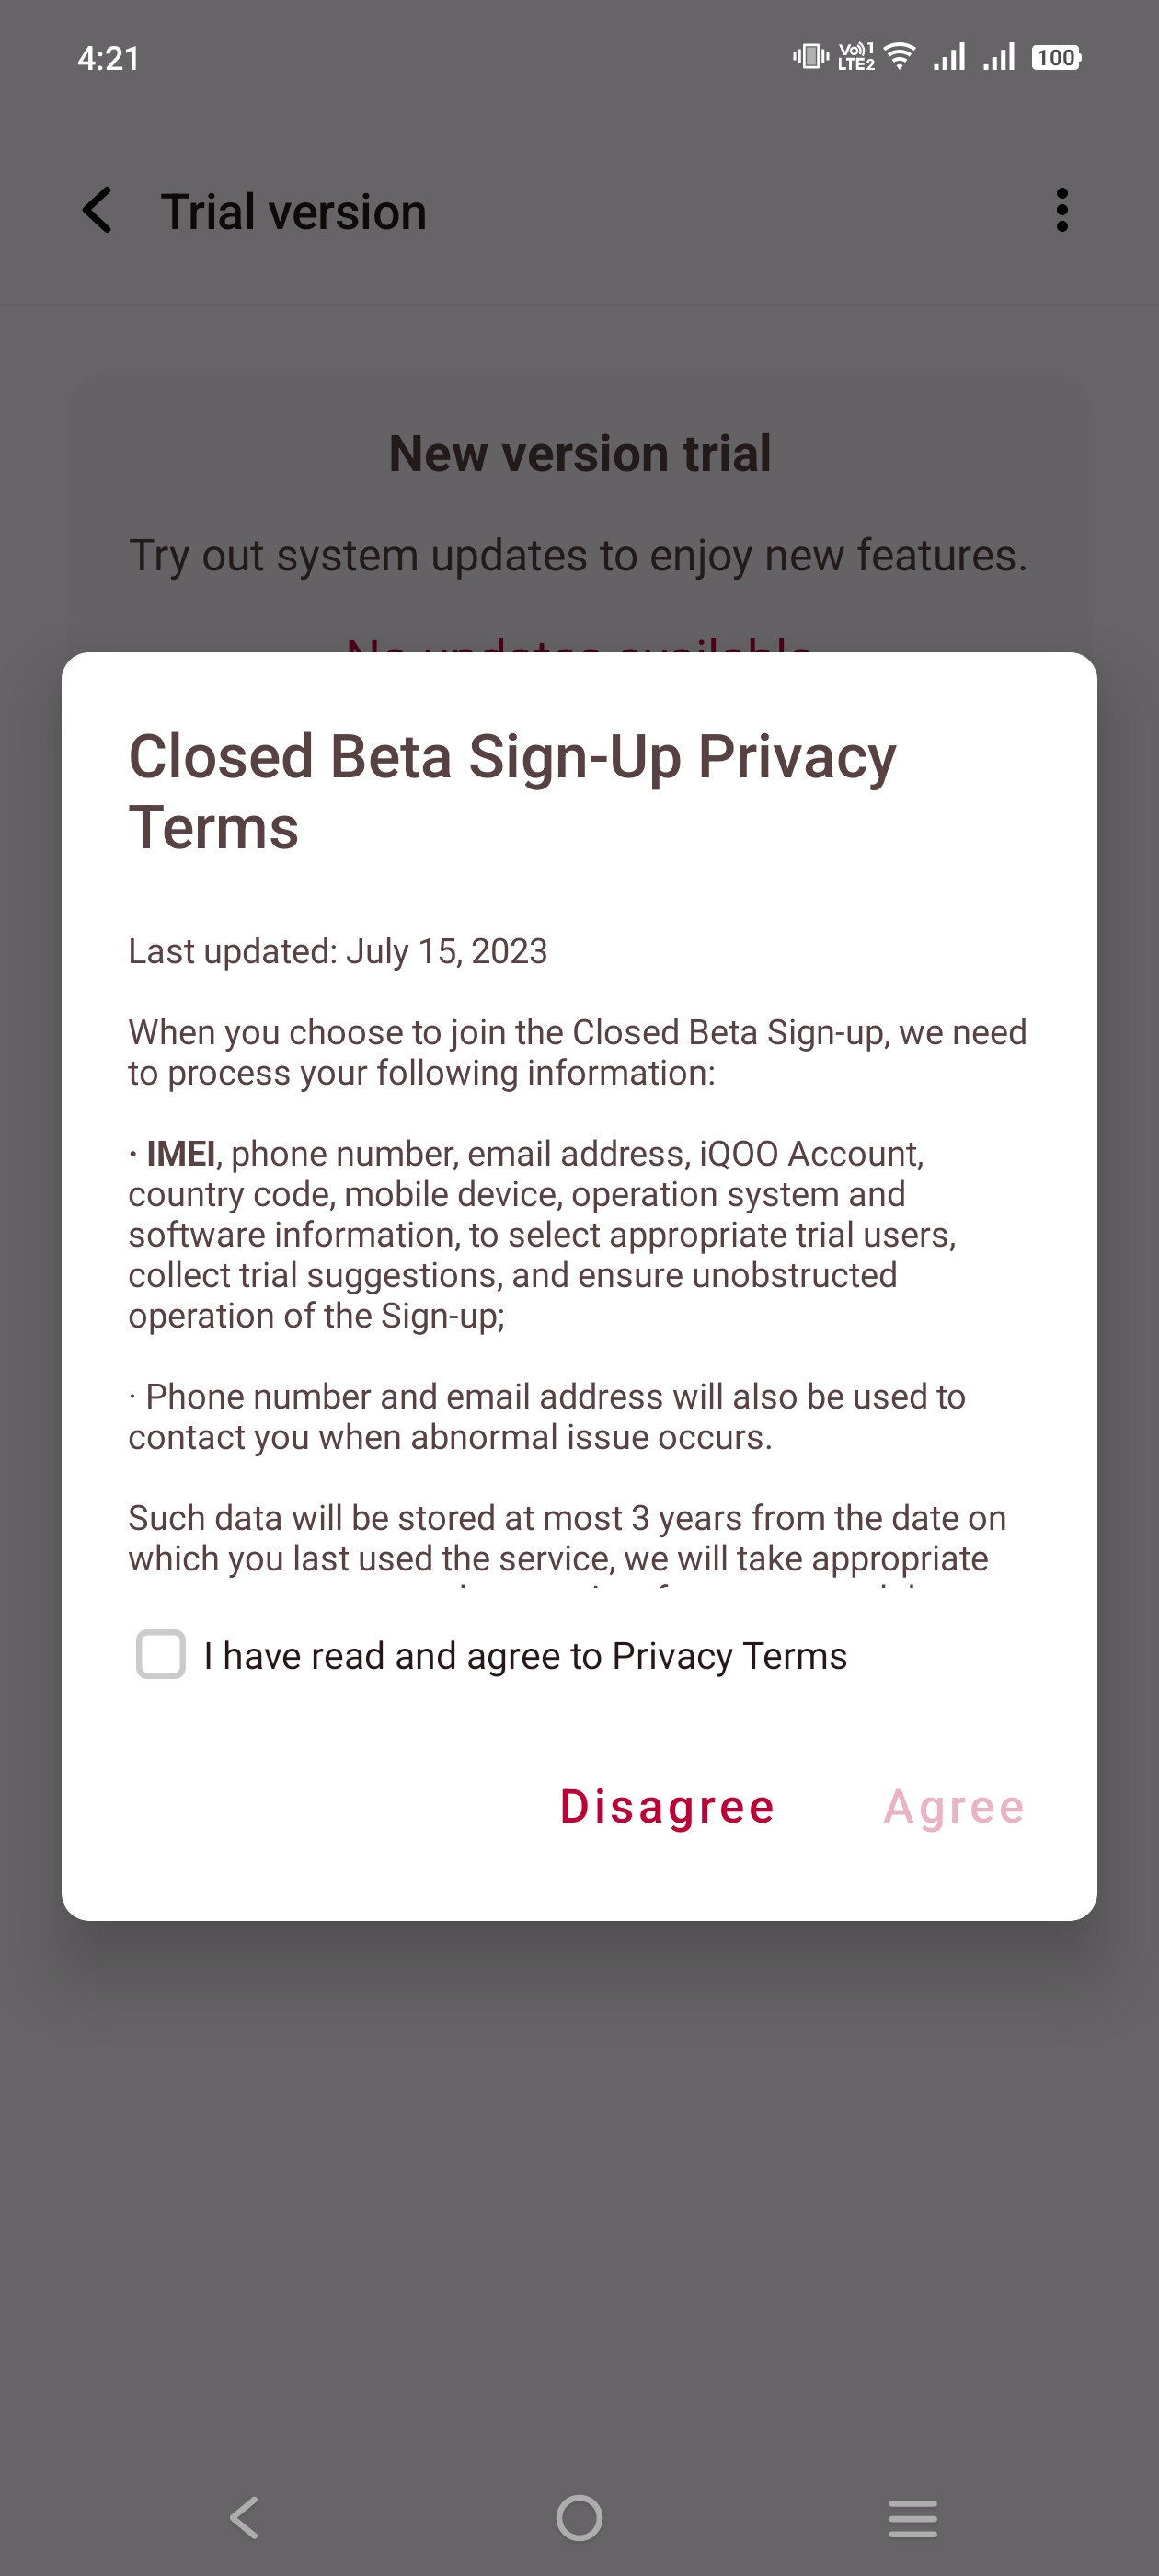Tap the VoLTE indicator in status bar
1159x2576 pixels.
pyautogui.click(x=856, y=57)
